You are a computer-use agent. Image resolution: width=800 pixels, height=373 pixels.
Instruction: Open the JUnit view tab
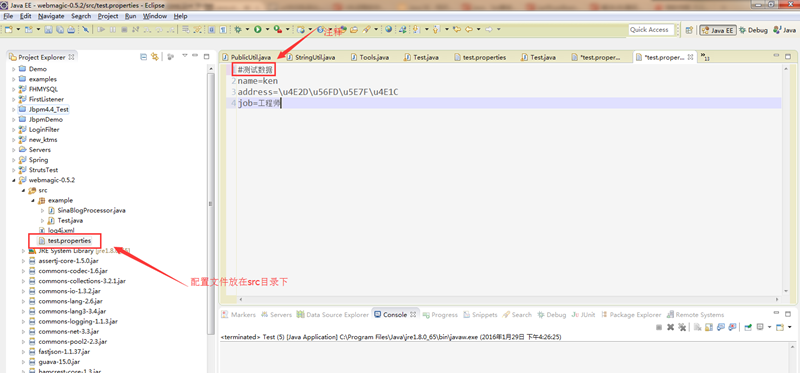tap(584, 315)
